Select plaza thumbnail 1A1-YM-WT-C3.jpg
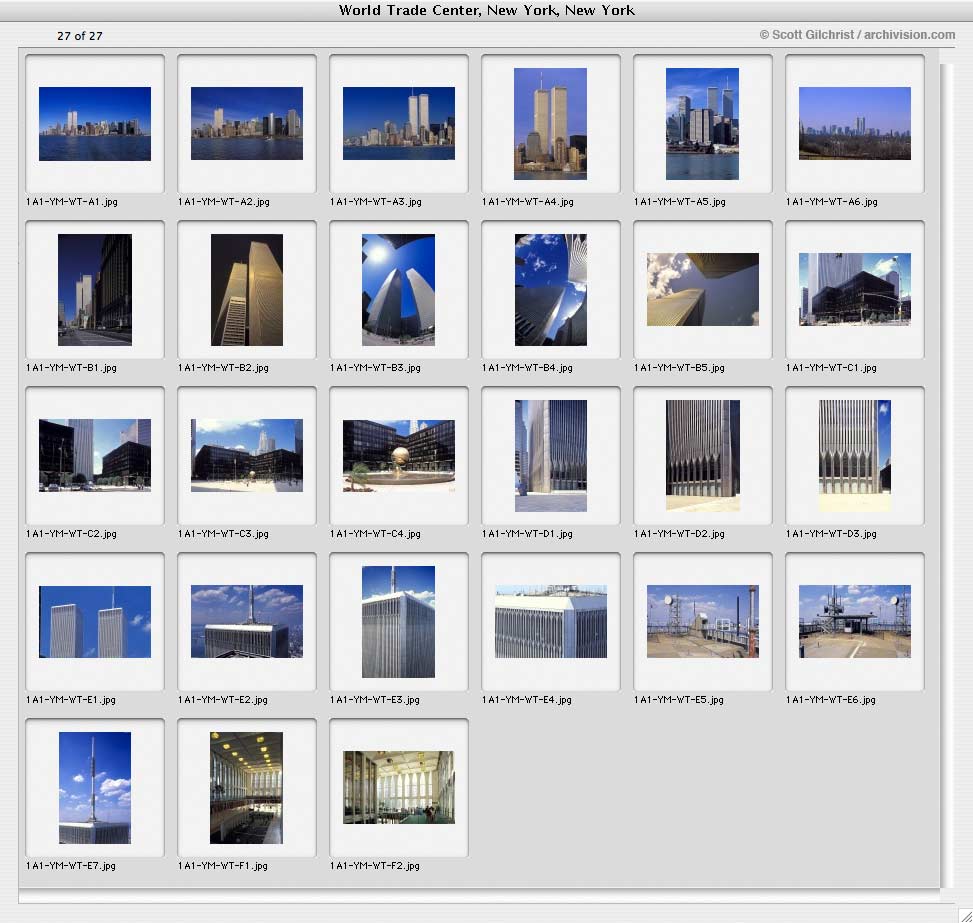This screenshot has height=923, width=973. [x=247, y=456]
